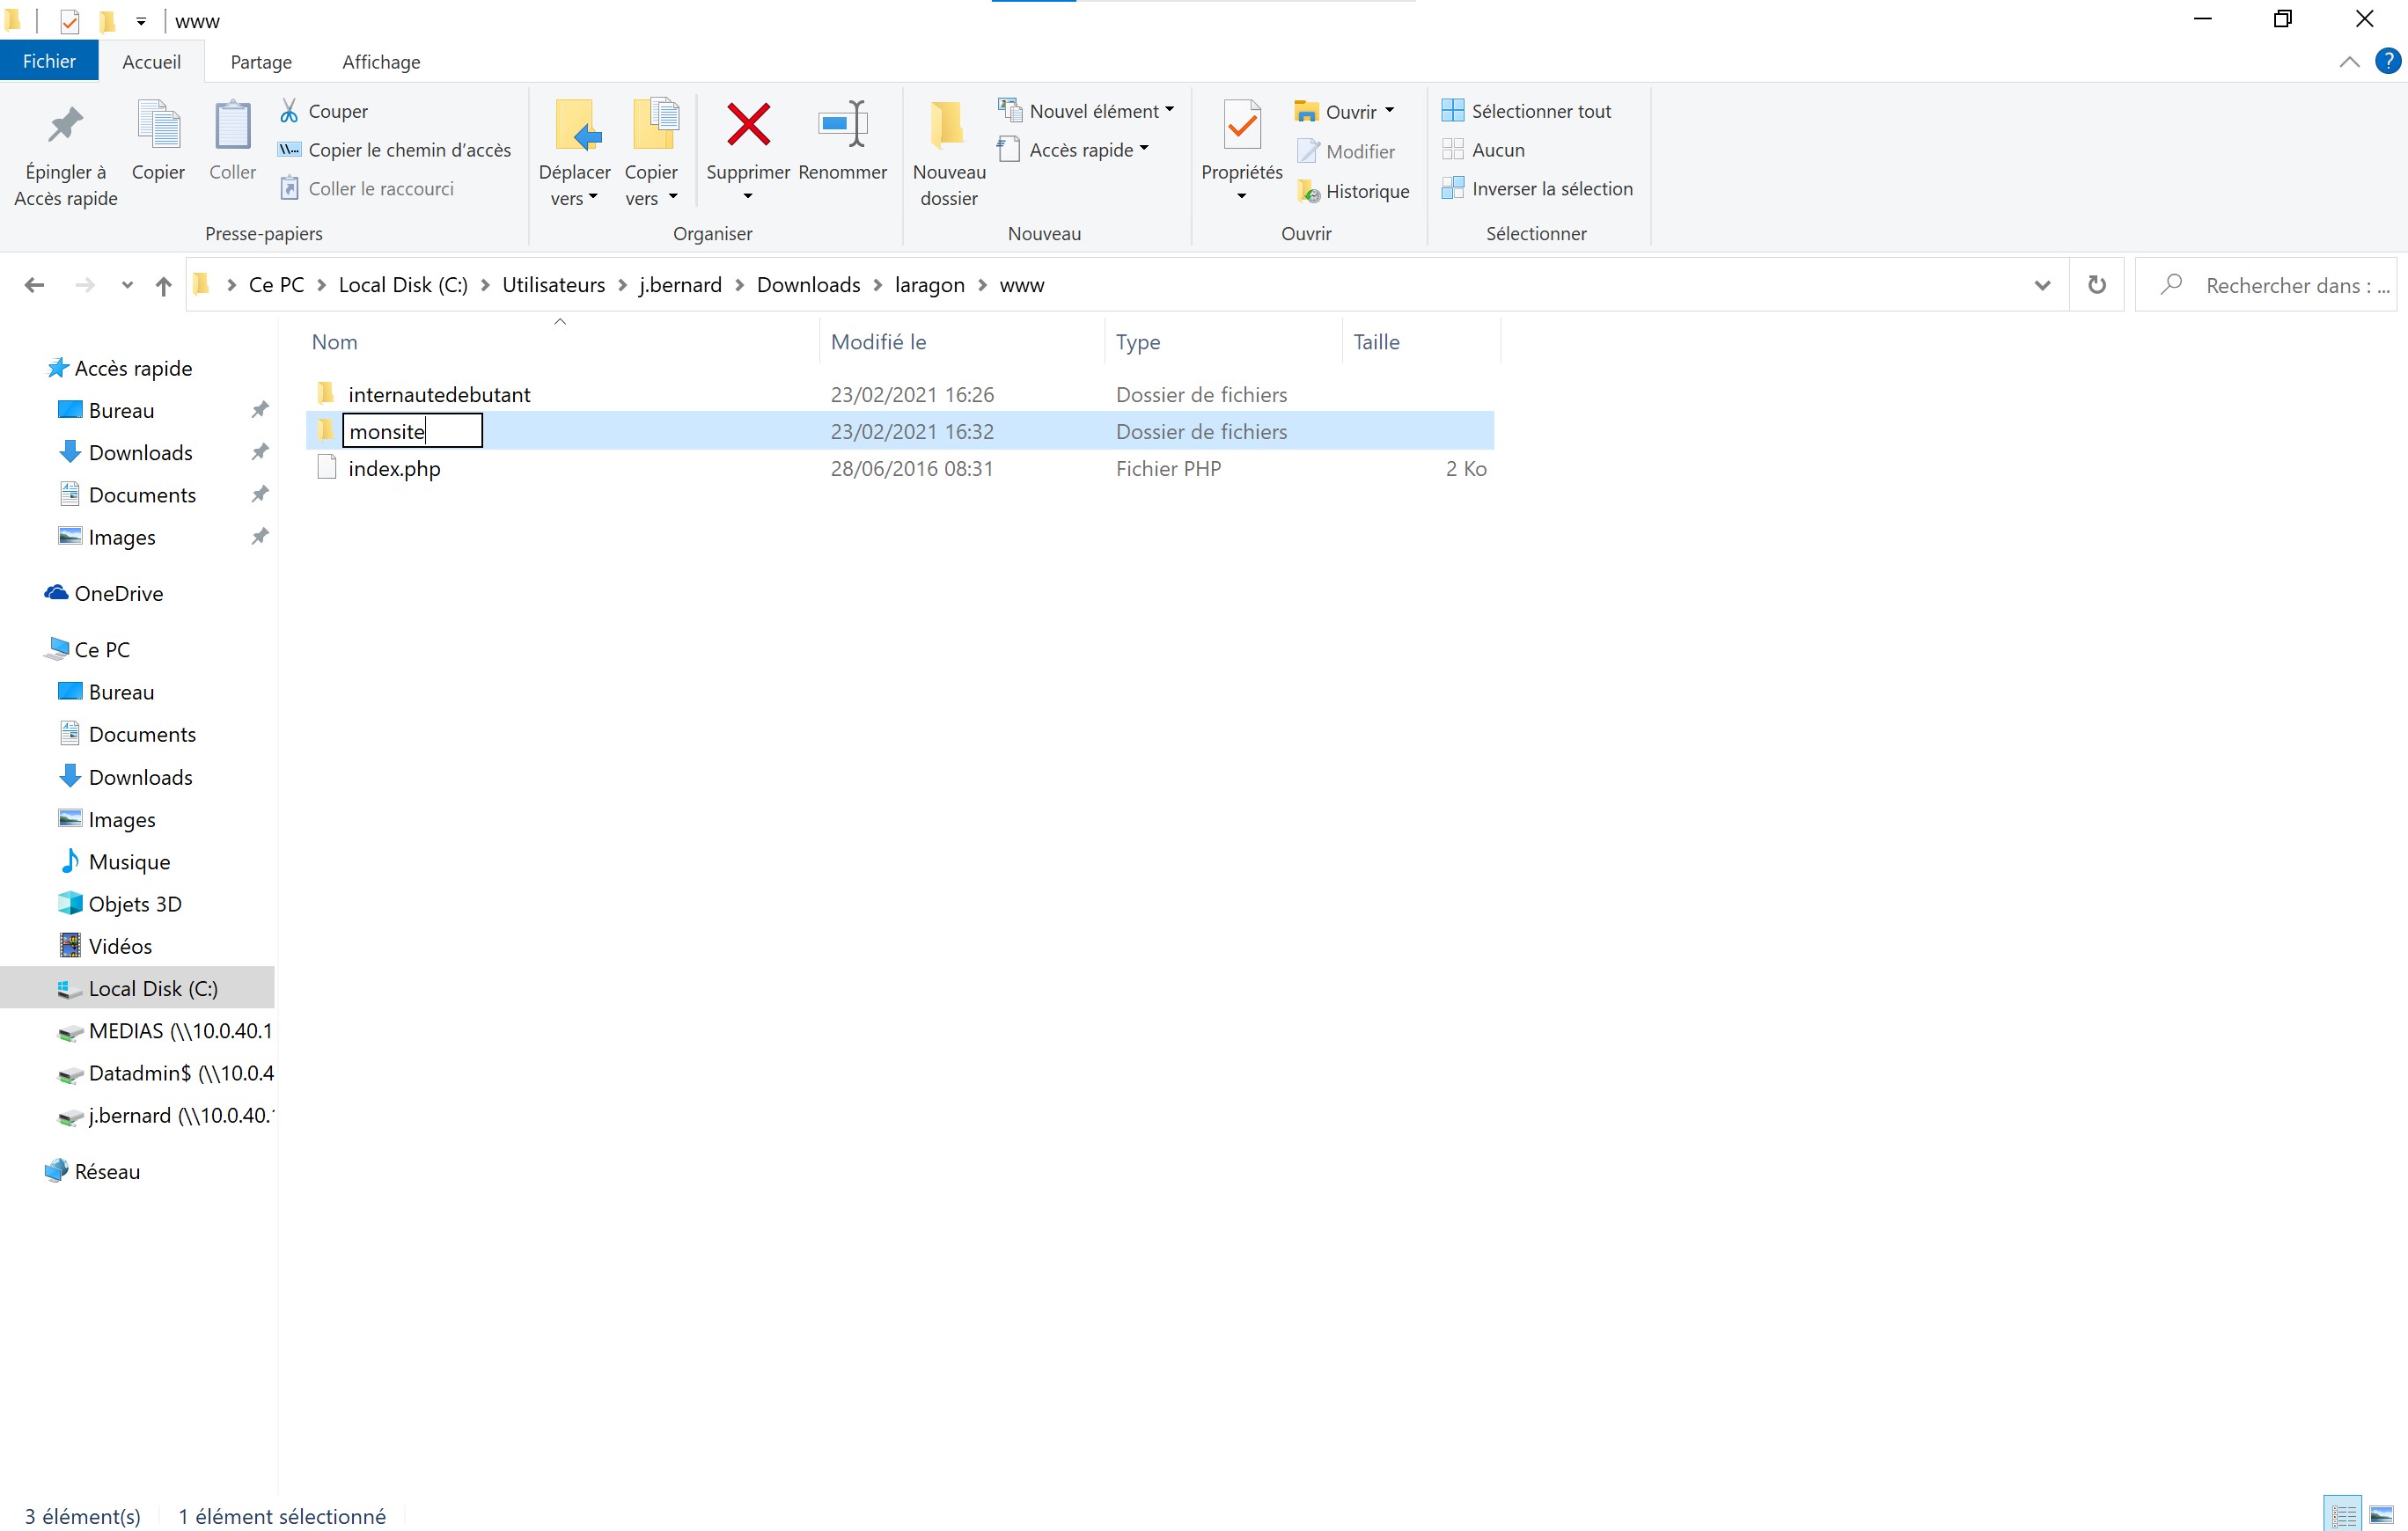This screenshot has height=1531, width=2408.
Task: Click the Copier icon in Presse-papiers
Action: (x=158, y=126)
